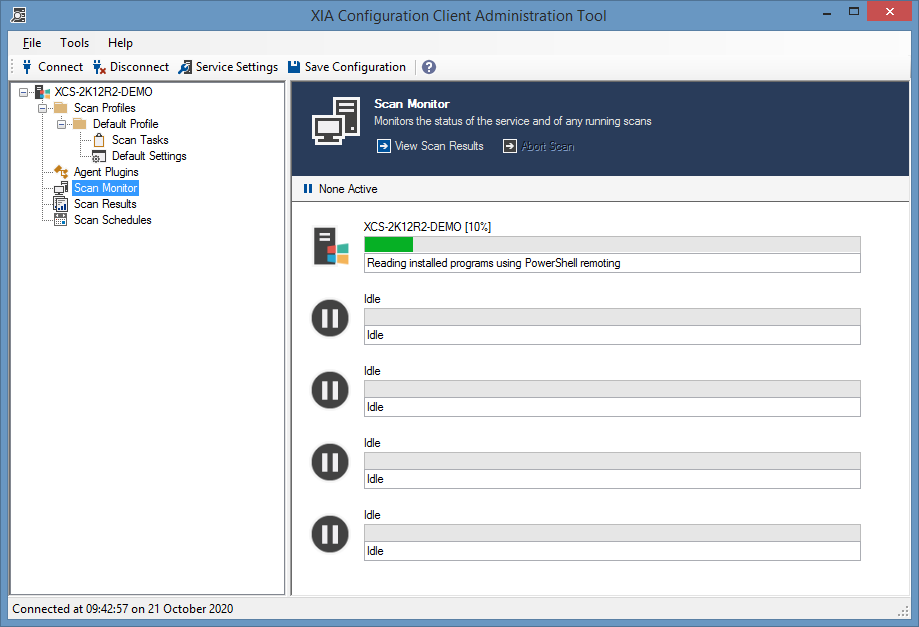This screenshot has height=627, width=919.
Task: Click the running XCS-2K12R2-DEMO scan server icon
Action: [331, 246]
